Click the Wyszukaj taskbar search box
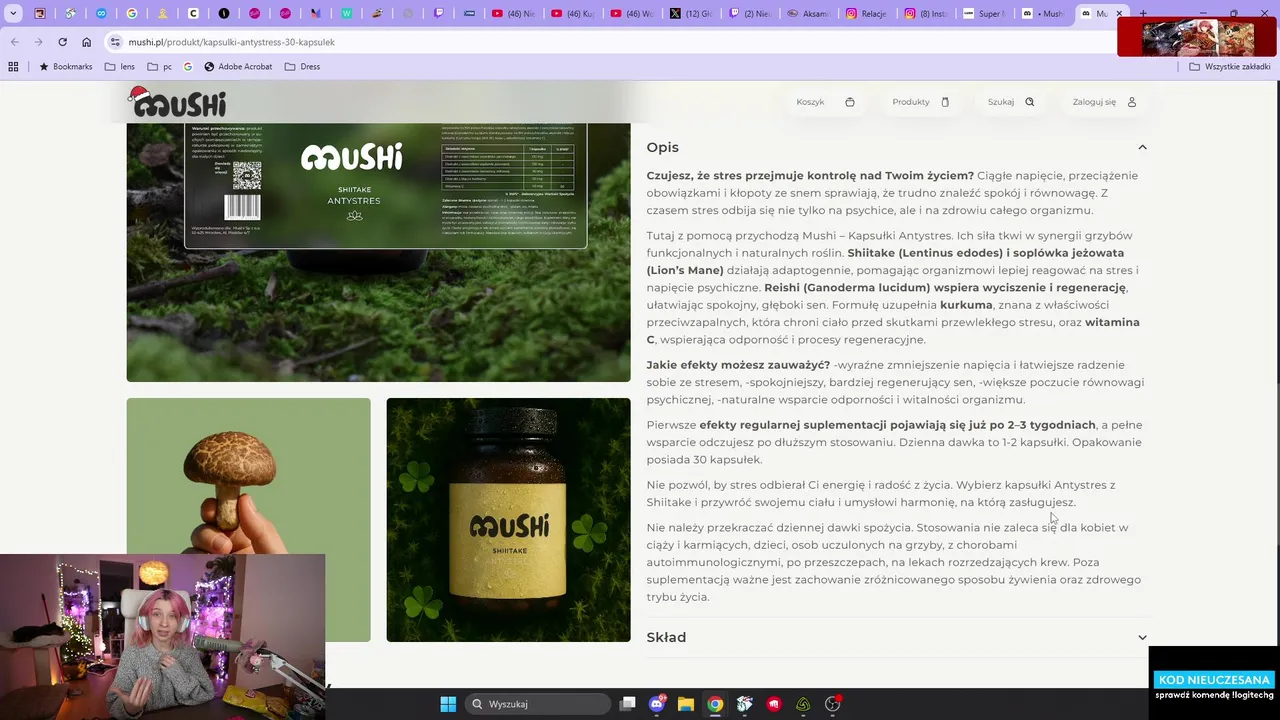Screen dimensions: 1280x720 (539, 704)
